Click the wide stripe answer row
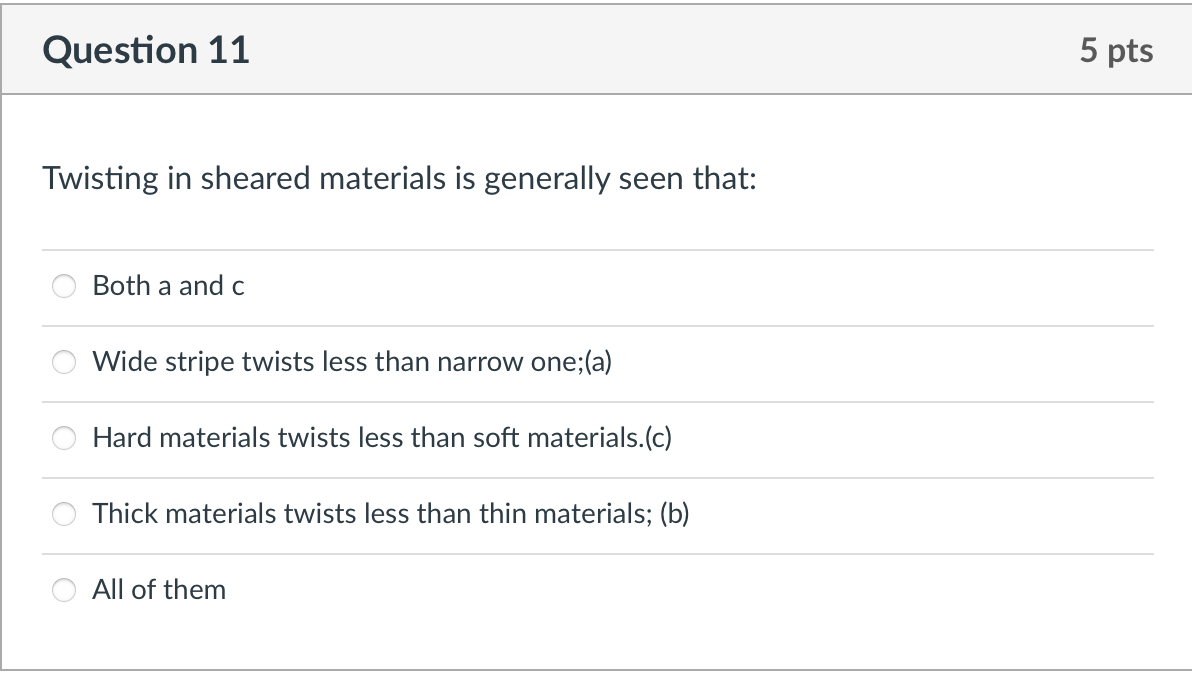The width and height of the screenshot is (1192, 682). click(353, 362)
